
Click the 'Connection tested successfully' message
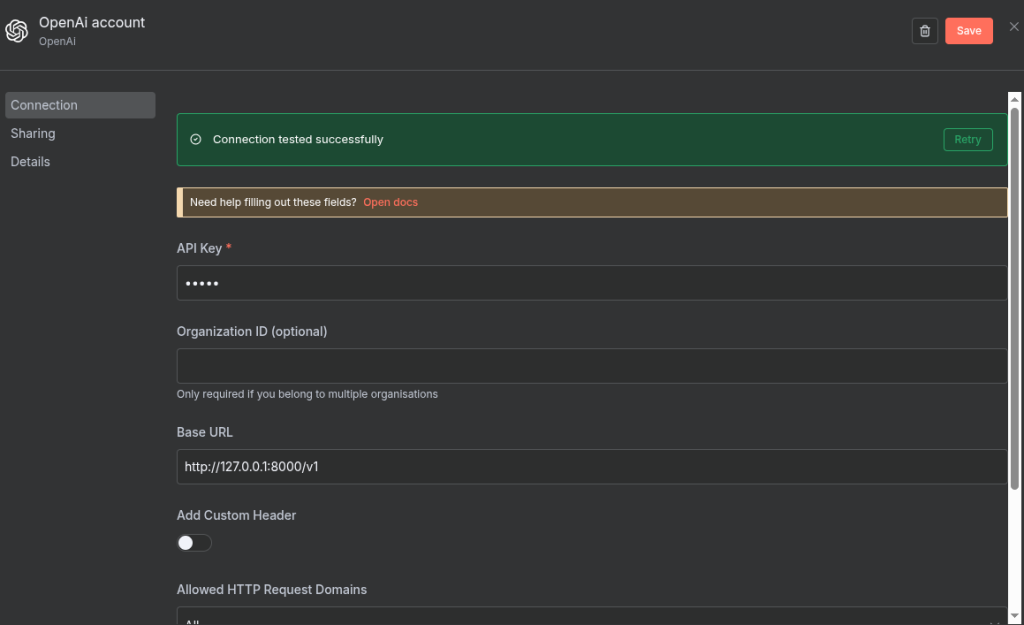[298, 140]
